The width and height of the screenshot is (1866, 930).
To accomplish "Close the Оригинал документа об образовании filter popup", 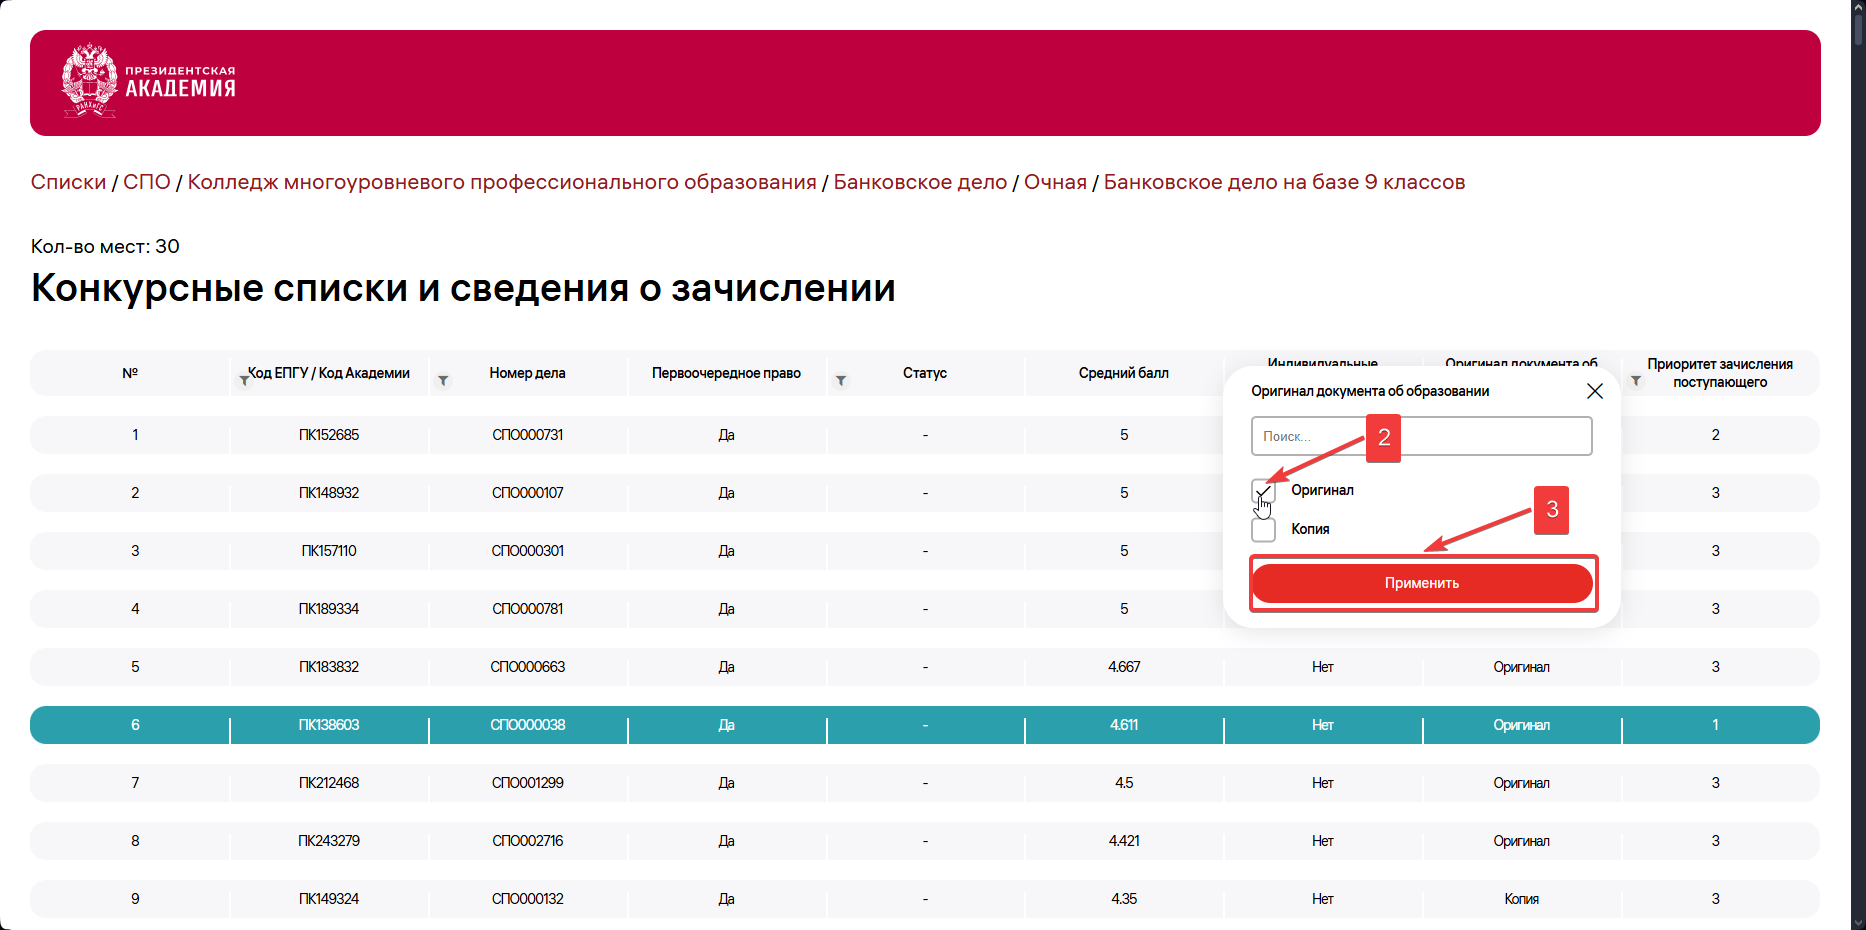I will 1594,391.
